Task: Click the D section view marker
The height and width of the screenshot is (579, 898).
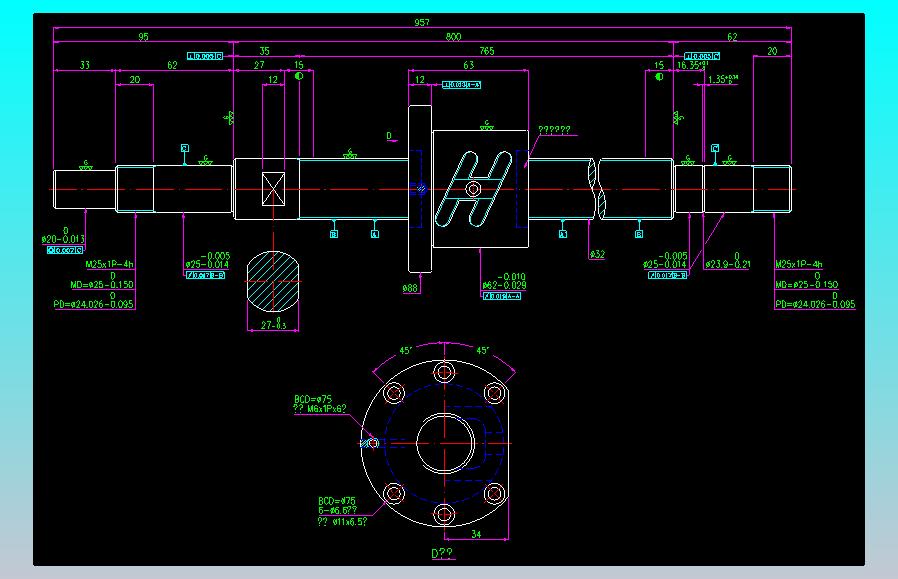Action: click(389, 136)
